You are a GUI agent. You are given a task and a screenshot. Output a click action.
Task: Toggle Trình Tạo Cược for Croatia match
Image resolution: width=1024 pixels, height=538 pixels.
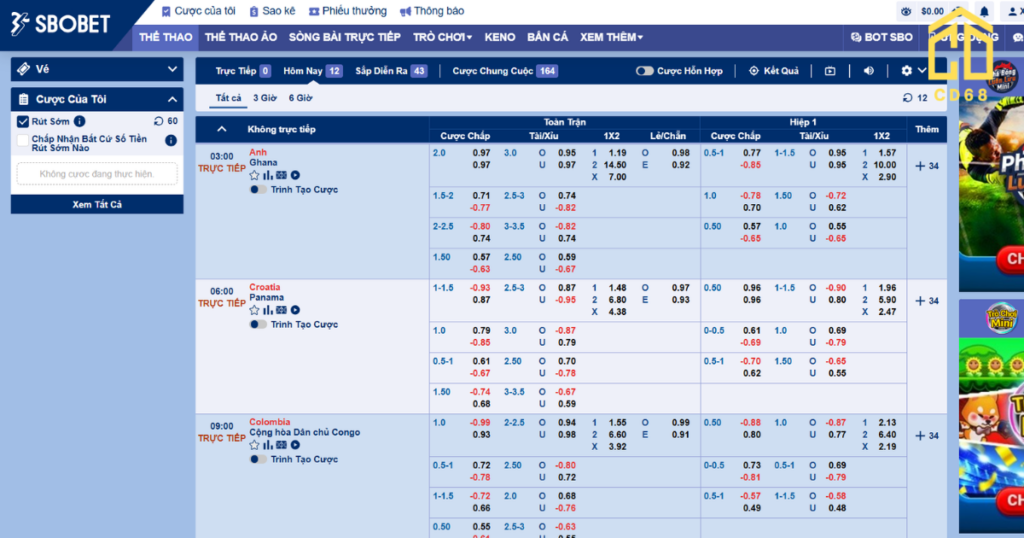[258, 324]
